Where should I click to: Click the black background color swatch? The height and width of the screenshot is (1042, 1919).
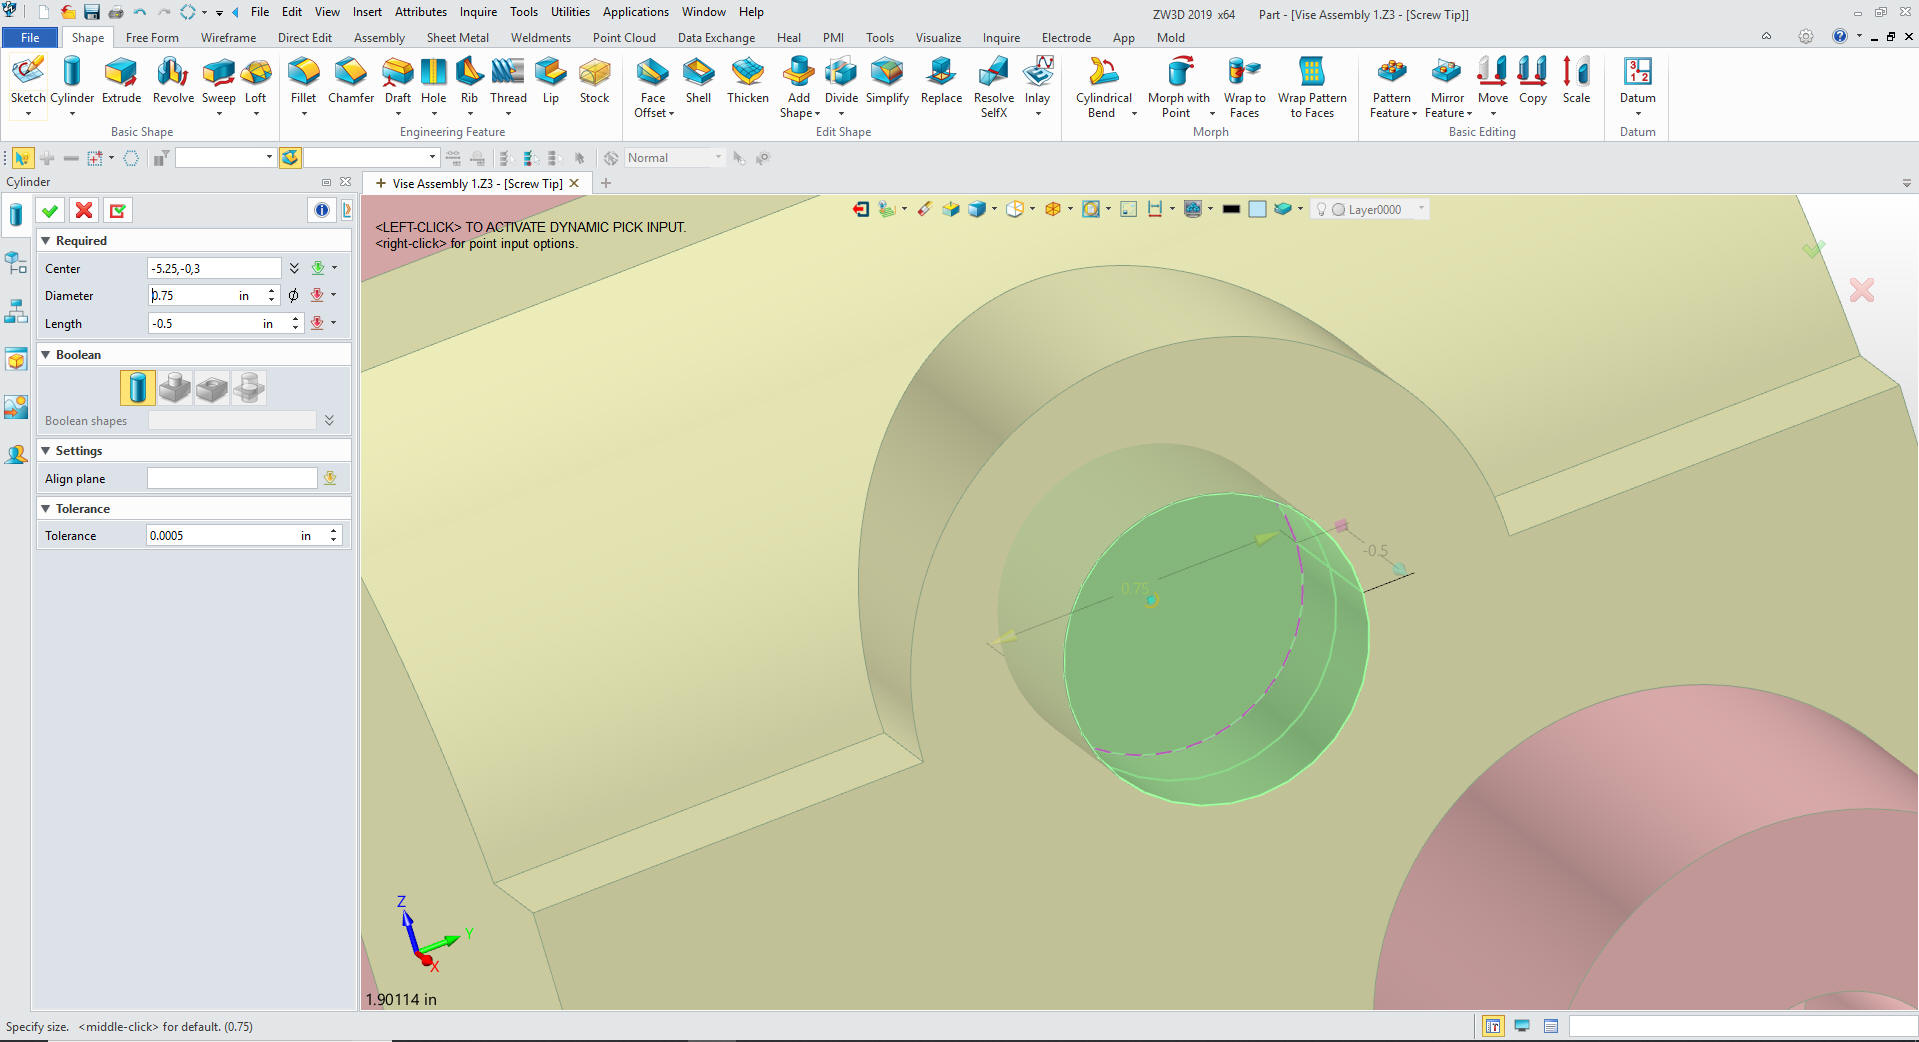click(1231, 209)
